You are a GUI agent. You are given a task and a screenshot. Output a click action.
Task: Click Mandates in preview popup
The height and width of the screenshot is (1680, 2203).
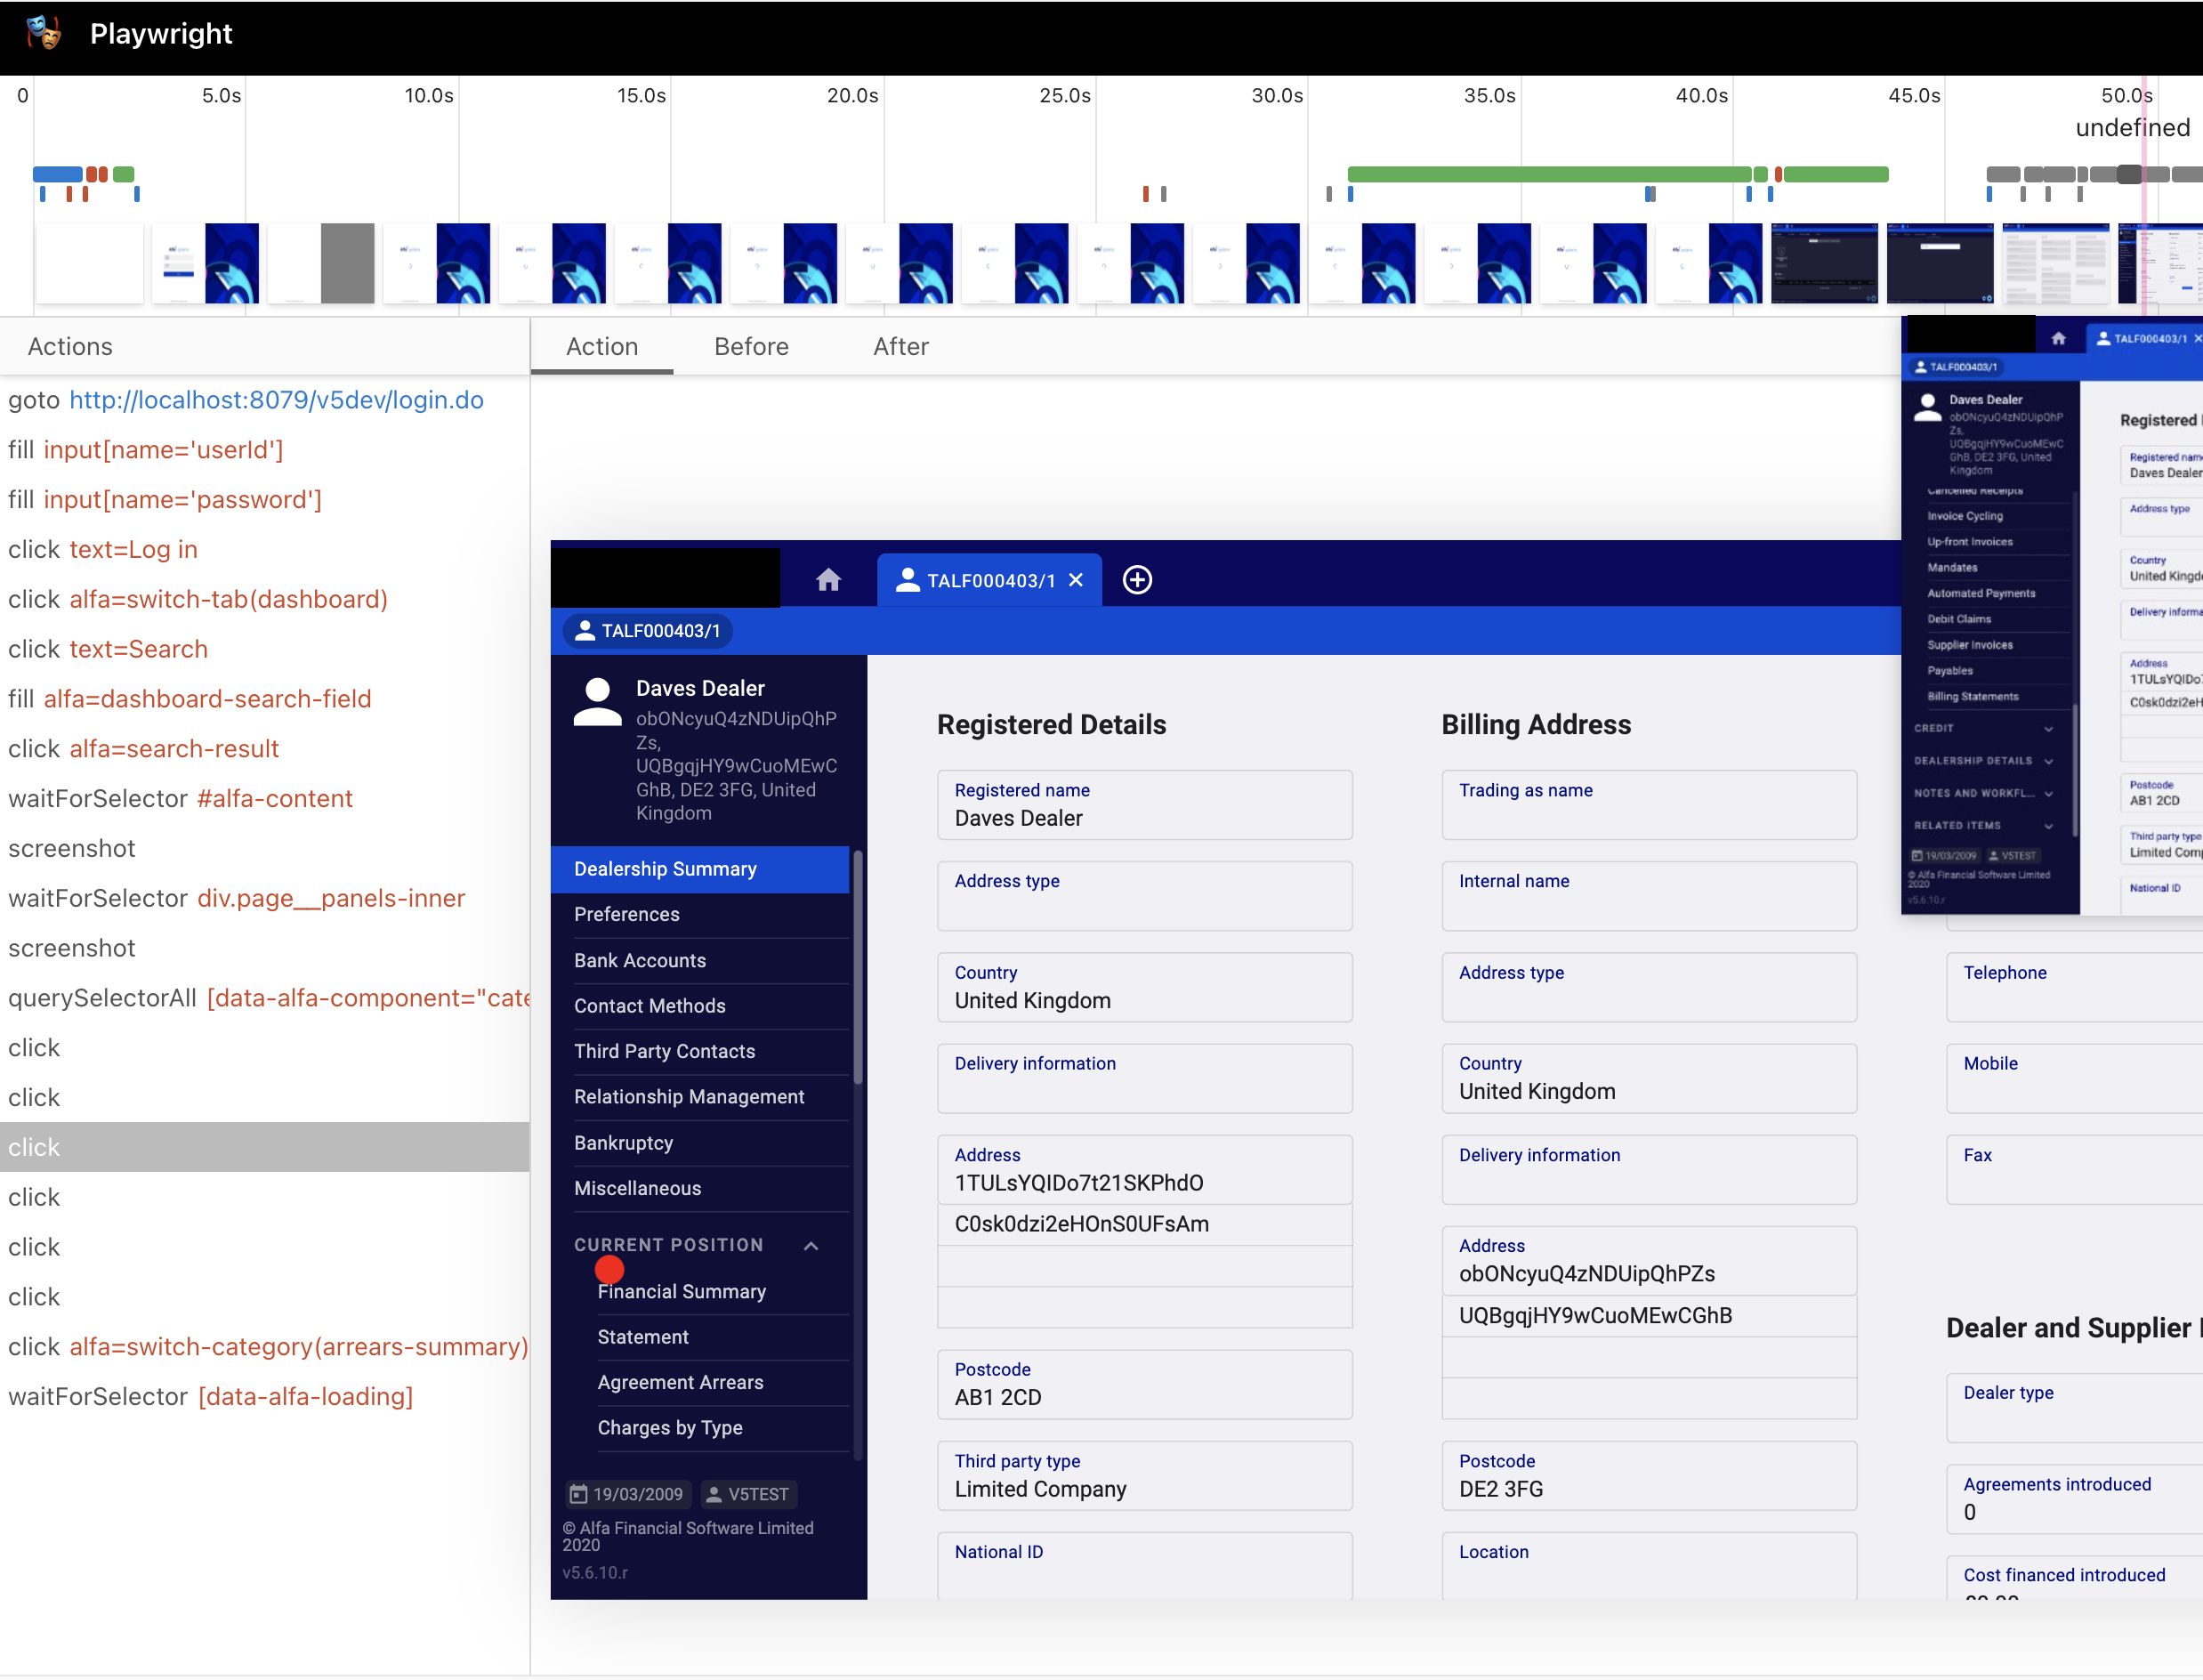click(x=1952, y=568)
